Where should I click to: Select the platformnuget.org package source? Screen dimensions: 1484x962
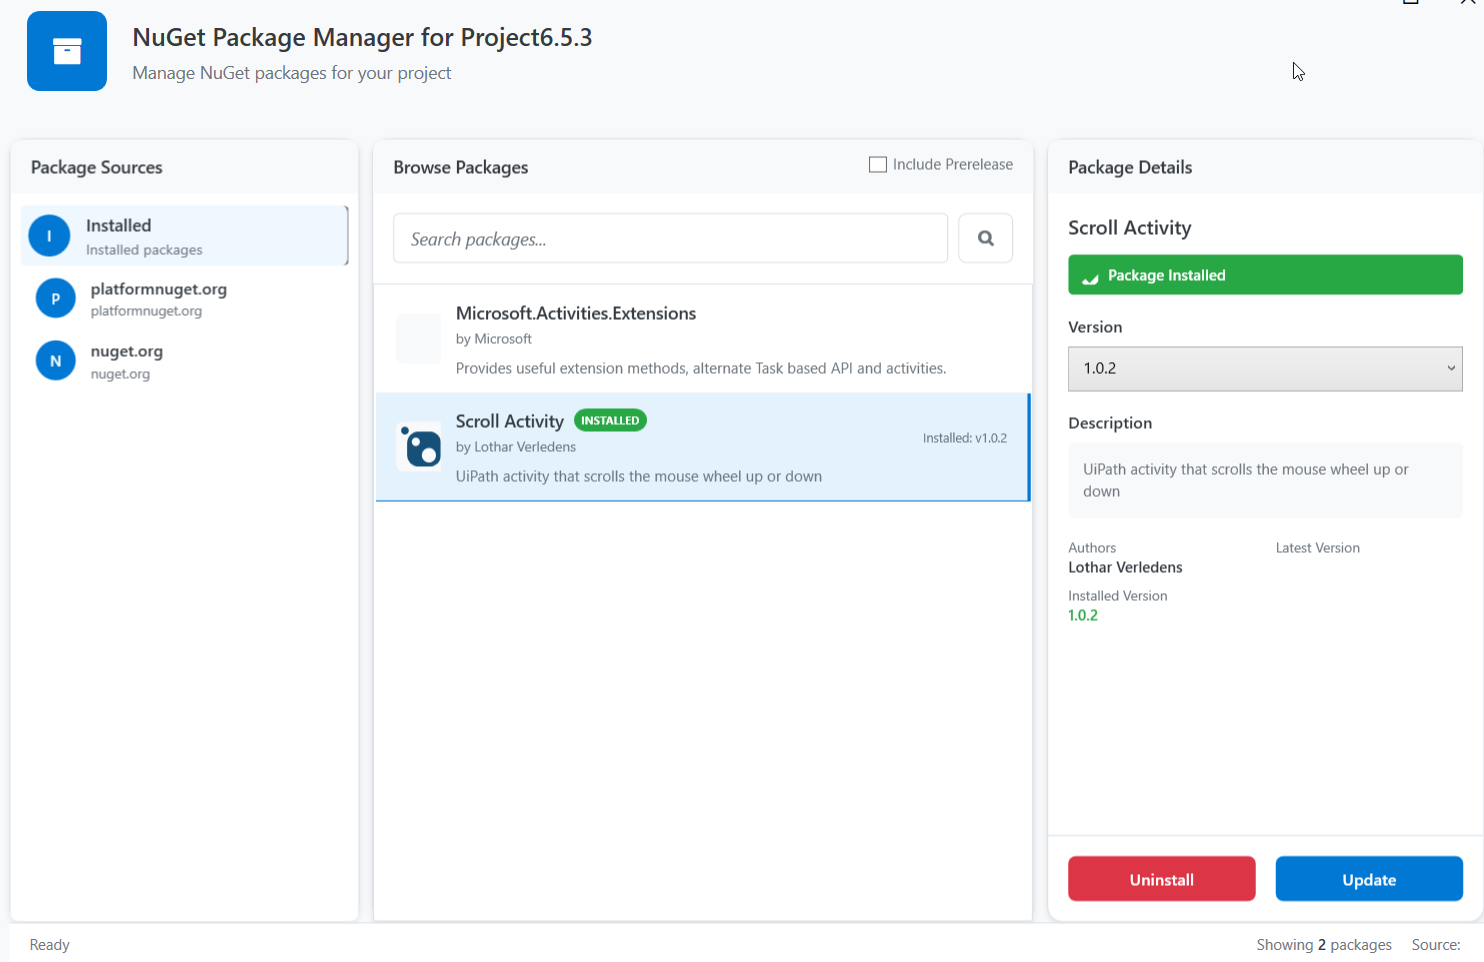click(184, 298)
